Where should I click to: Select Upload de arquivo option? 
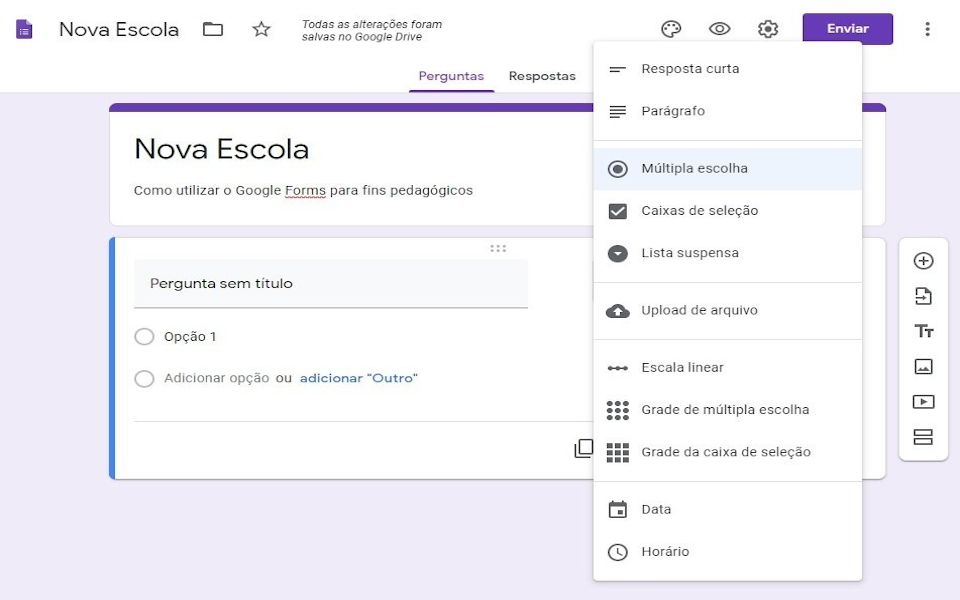[727, 310]
